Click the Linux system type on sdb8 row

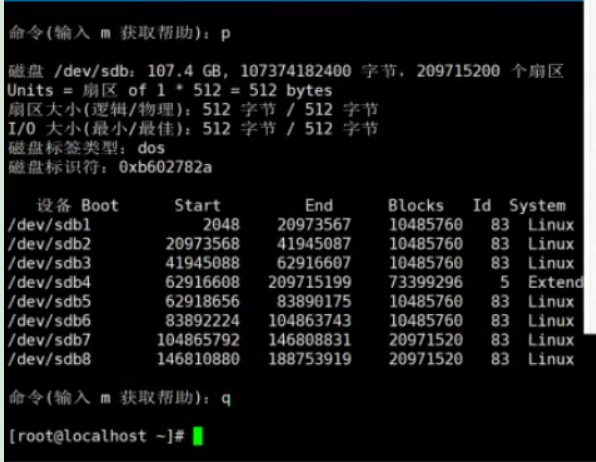pos(551,359)
